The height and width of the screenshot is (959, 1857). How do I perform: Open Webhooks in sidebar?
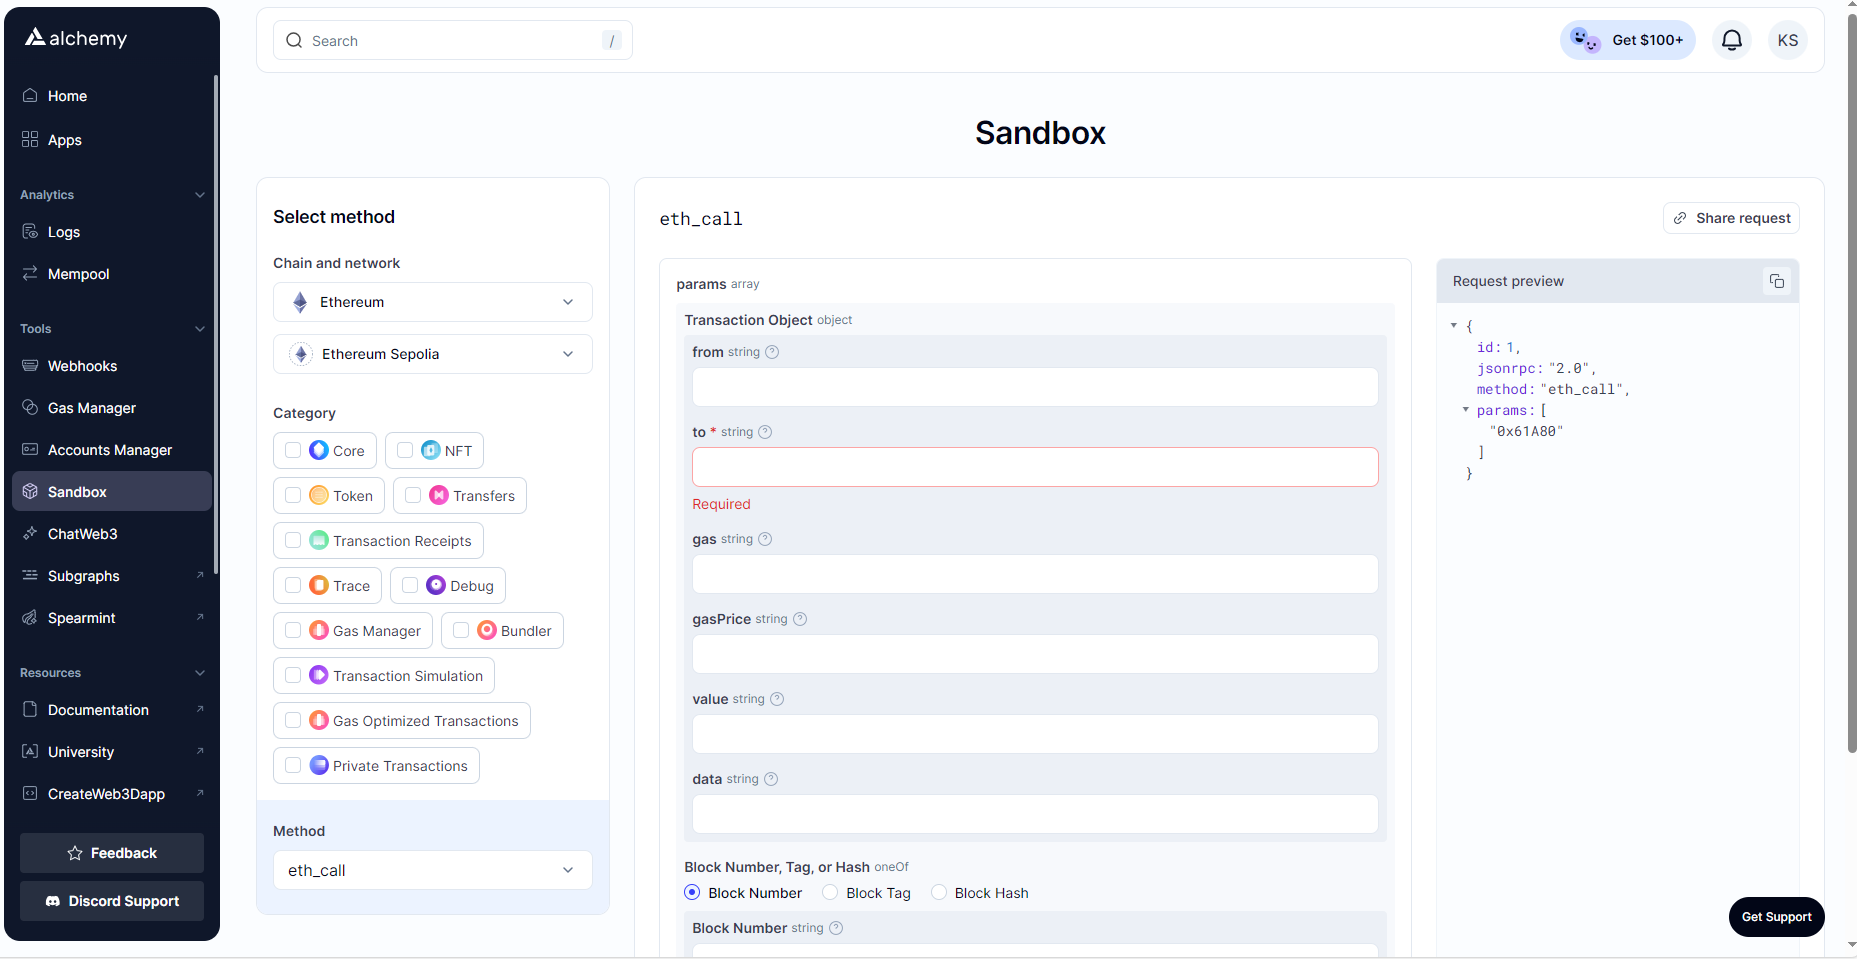pyautogui.click(x=112, y=366)
